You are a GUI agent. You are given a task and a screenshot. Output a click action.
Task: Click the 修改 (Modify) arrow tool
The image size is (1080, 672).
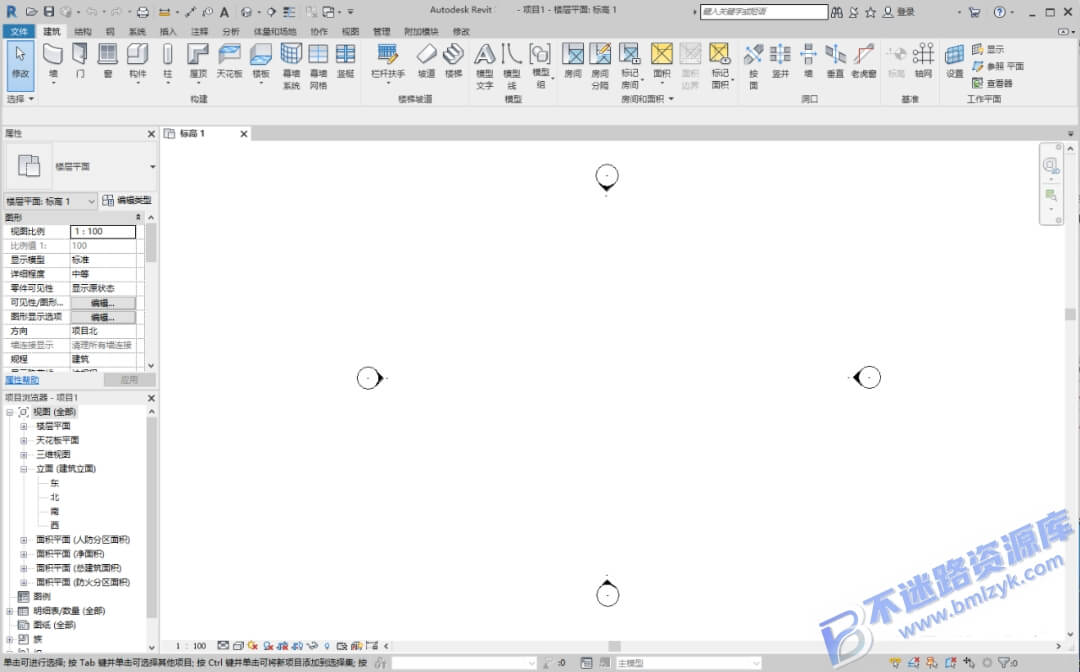pos(21,65)
